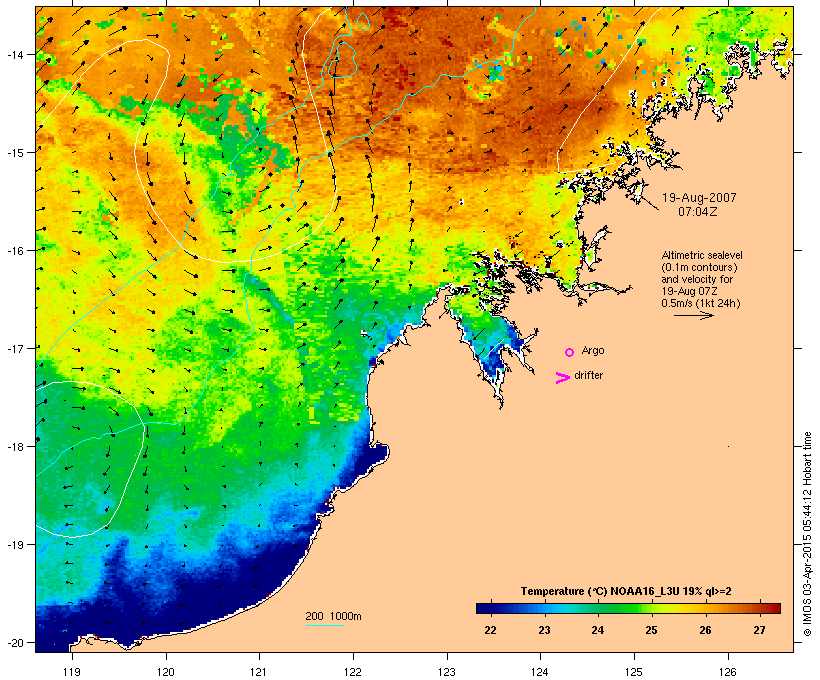Click the colorbar value 27

(759, 630)
